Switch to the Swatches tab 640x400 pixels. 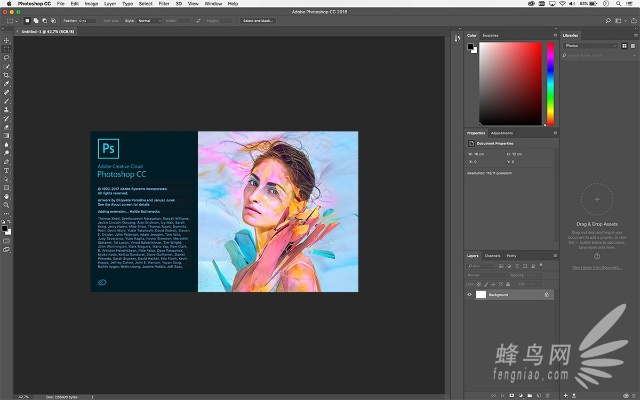tap(490, 36)
